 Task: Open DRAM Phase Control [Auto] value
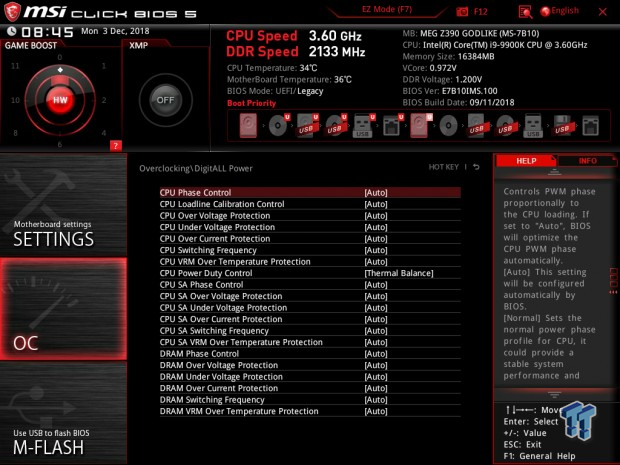376,353
